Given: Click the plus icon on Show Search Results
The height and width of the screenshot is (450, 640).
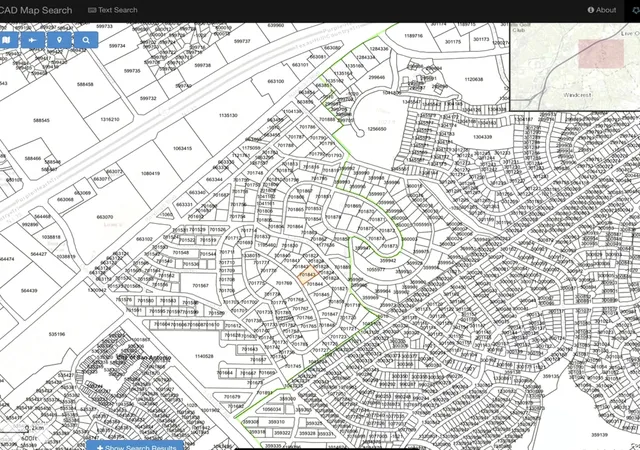Looking at the screenshot, I should point(100,447).
